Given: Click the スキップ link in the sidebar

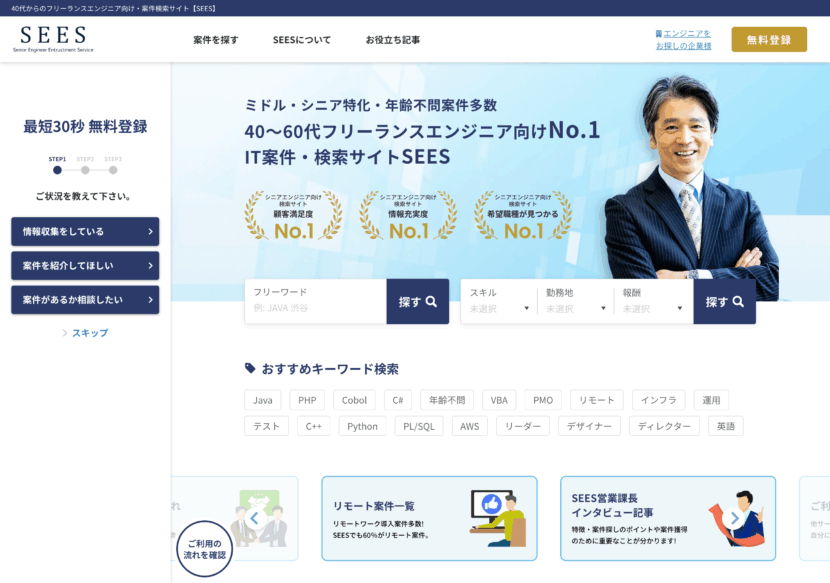Looking at the screenshot, I should click(x=91, y=333).
